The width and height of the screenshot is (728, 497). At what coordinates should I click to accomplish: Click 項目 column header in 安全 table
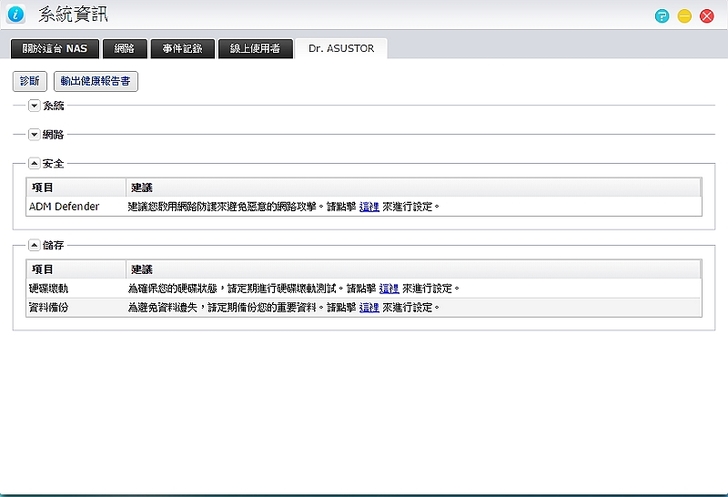coord(43,187)
